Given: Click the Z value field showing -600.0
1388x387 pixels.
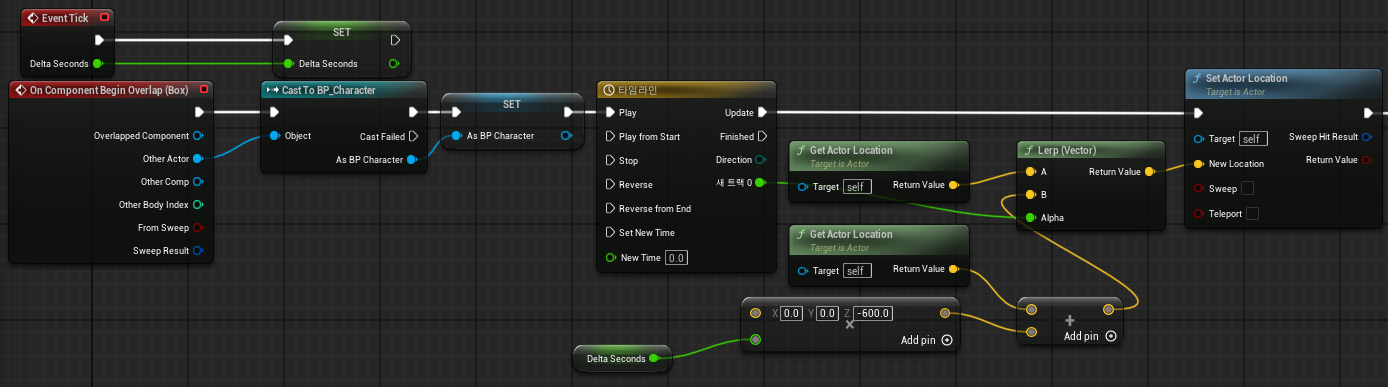Looking at the screenshot, I should 873,314.
